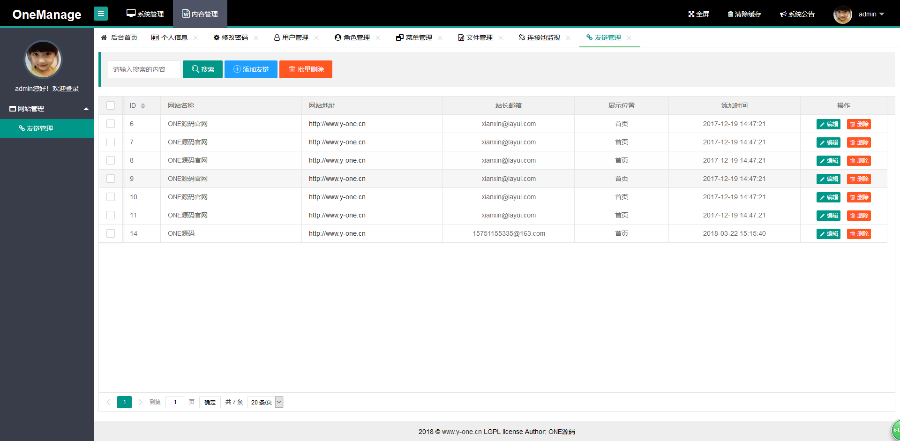Check the checkbox for row ID 6
This screenshot has width=900, height=441.
[111, 124]
